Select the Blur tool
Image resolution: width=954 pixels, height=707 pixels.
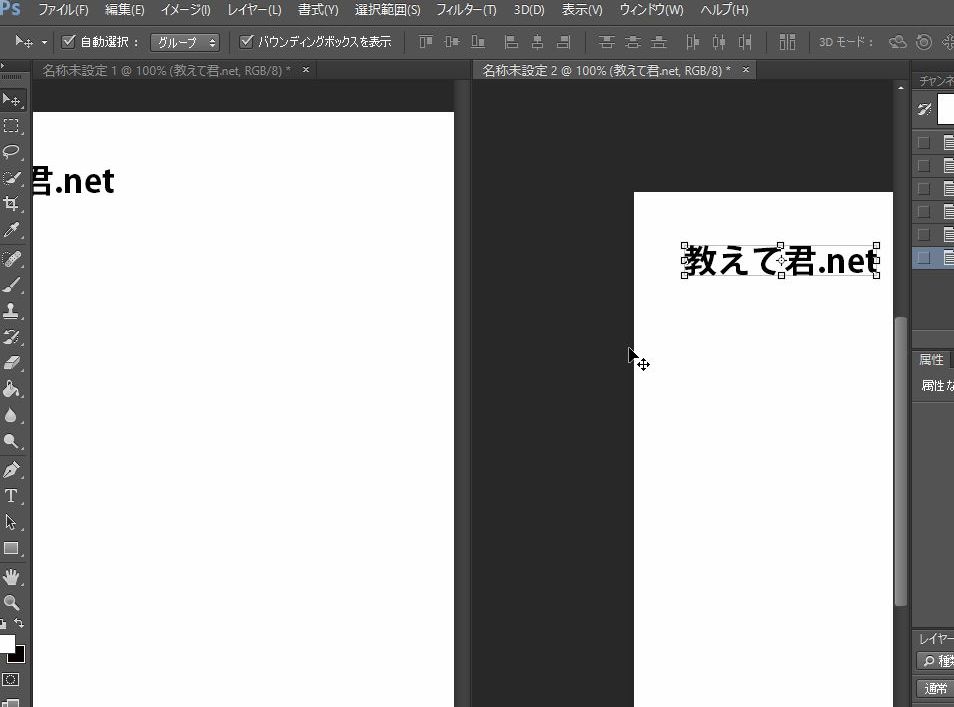11,416
